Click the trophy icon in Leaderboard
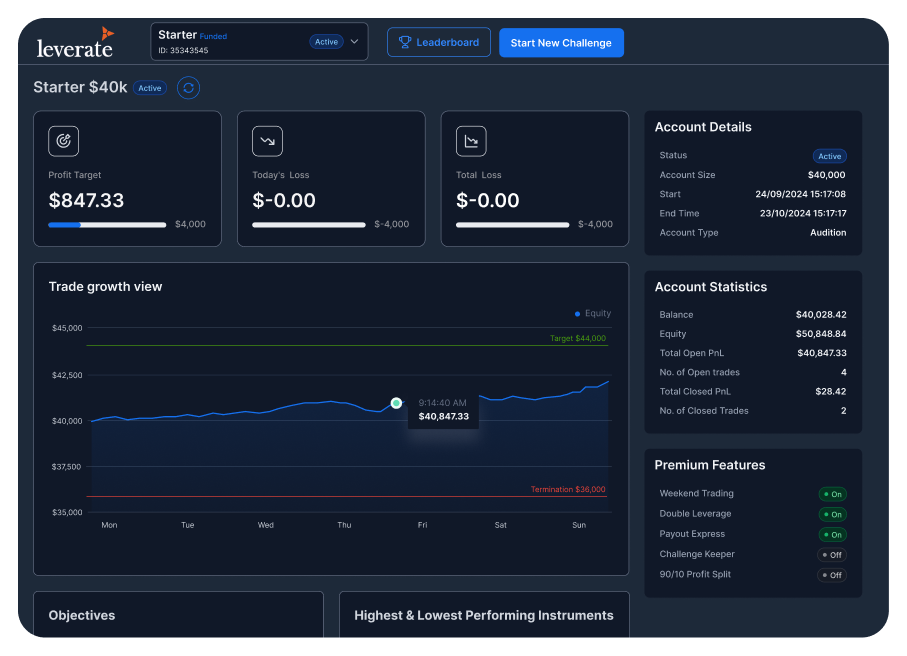The image size is (907, 656). [405, 43]
